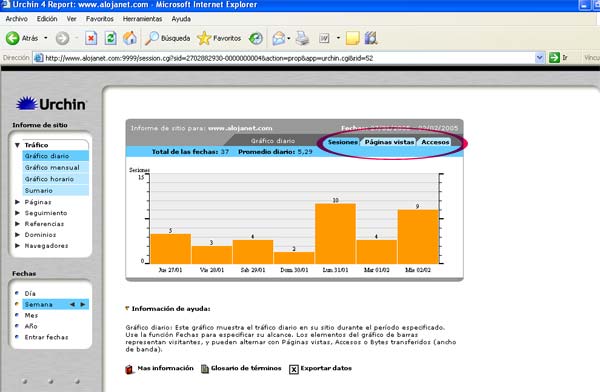Image resolution: width=600 pixels, height=392 pixels.
Task: Select the Día date range option
Action: pos(30,294)
